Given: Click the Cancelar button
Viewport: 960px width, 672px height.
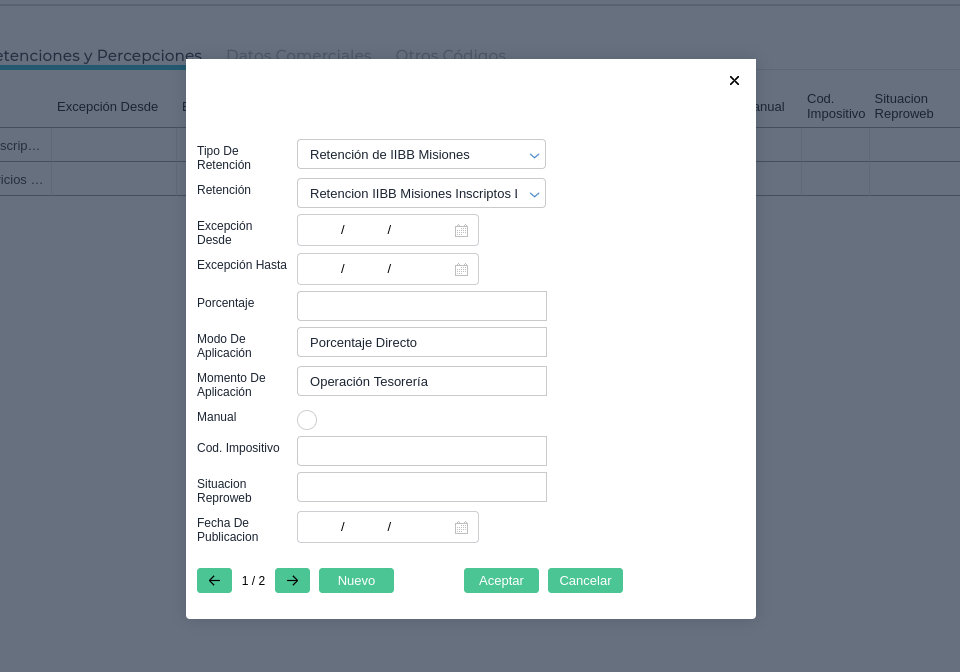Looking at the screenshot, I should pyautogui.click(x=585, y=581).
